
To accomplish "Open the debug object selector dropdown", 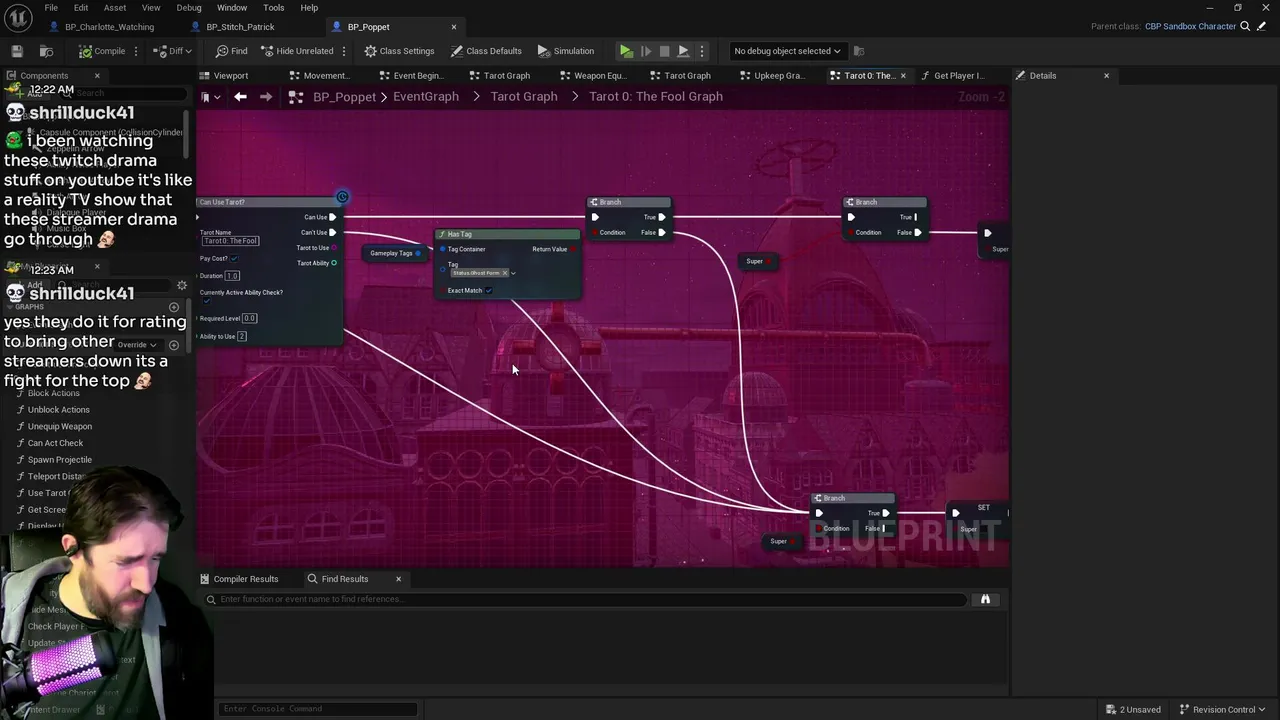I will click(787, 51).
